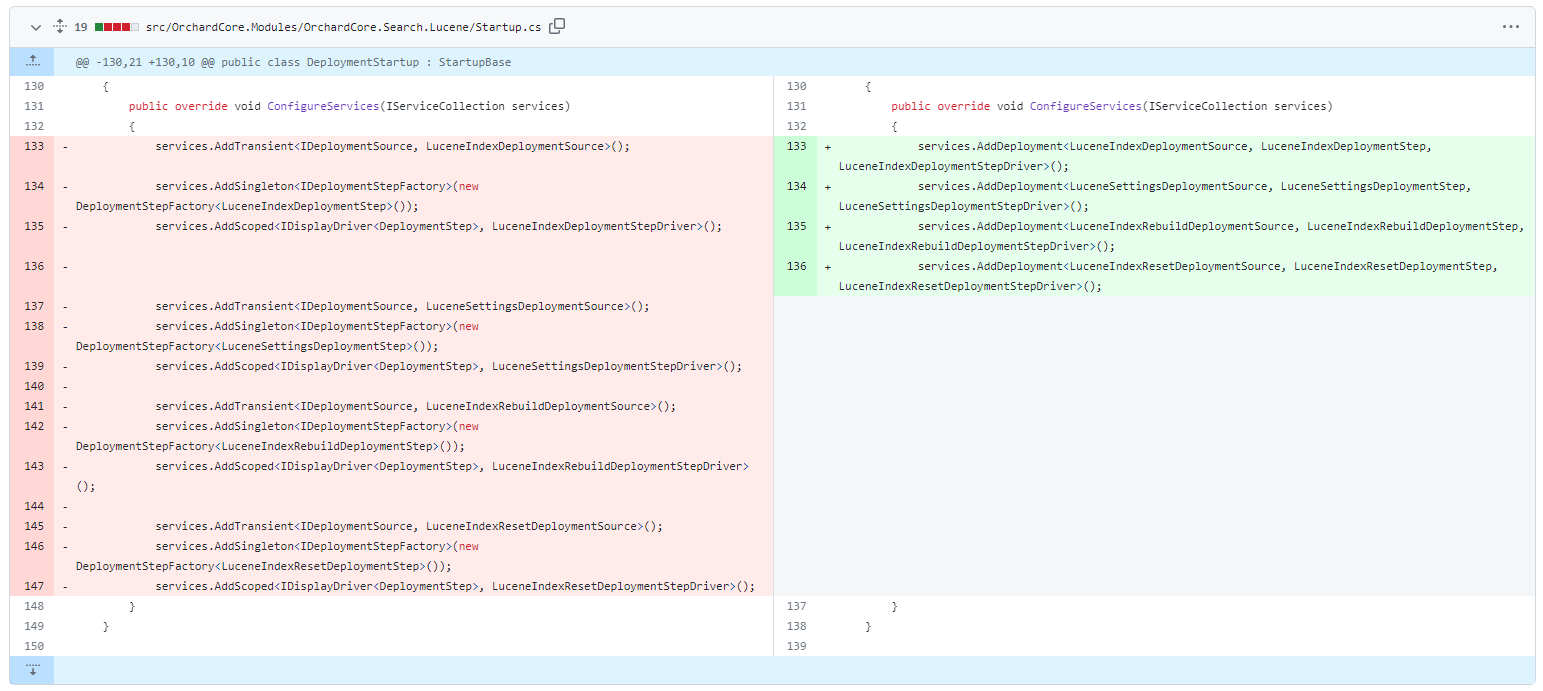Select line number 139 on right
The width and height of the screenshot is (1543, 691).
[795, 646]
